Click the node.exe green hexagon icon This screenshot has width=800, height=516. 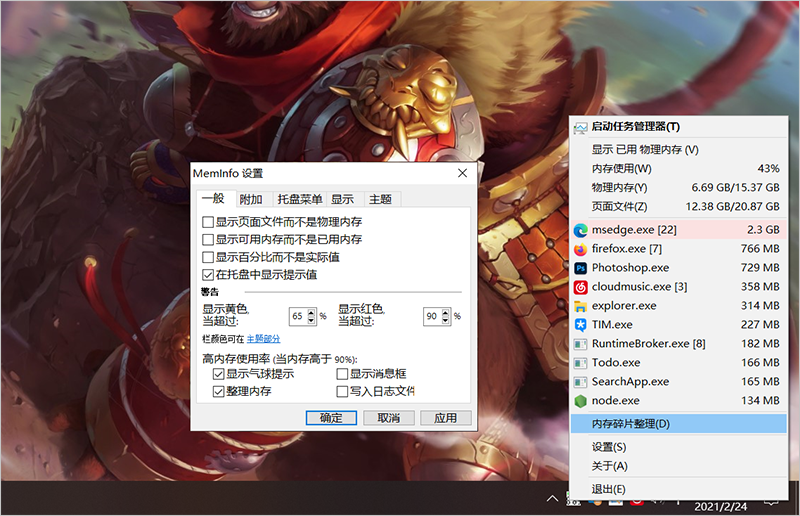[x=581, y=401]
